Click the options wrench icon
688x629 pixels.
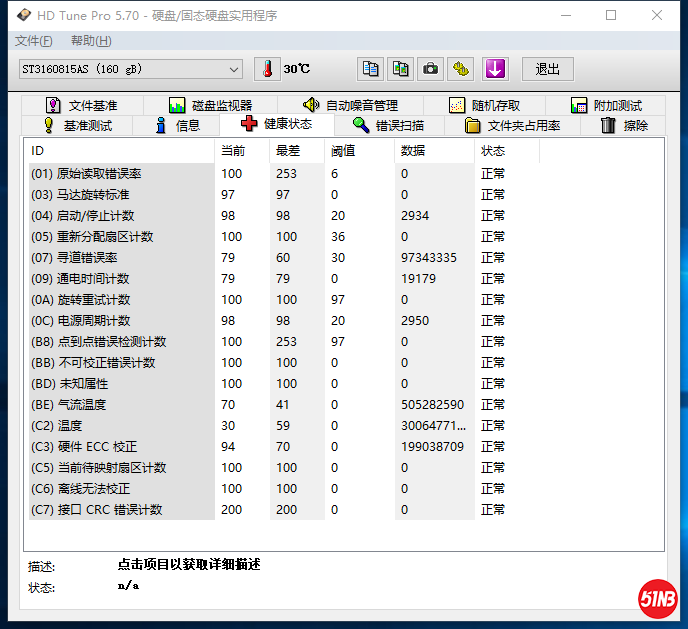(460, 69)
